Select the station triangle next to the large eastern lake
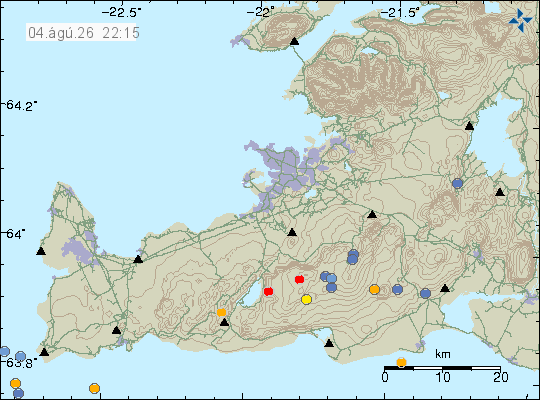This screenshot has width=540, height=400. [x=469, y=126]
